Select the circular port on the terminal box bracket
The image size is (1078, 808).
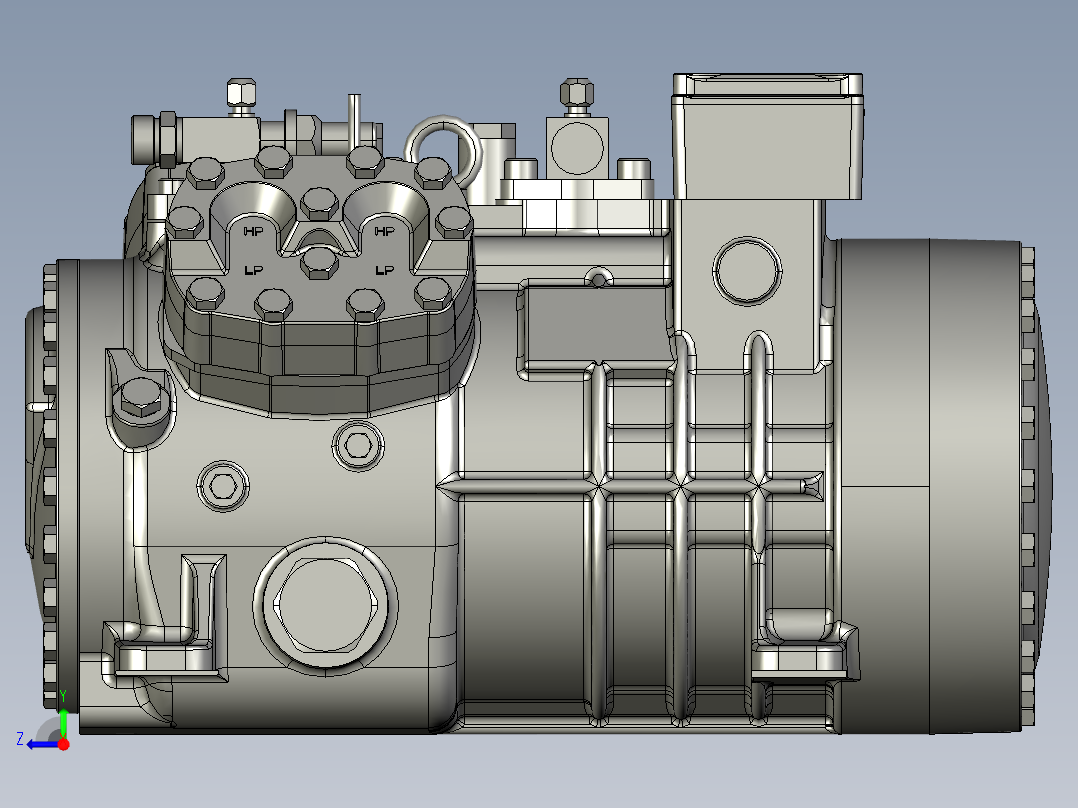coord(747,271)
